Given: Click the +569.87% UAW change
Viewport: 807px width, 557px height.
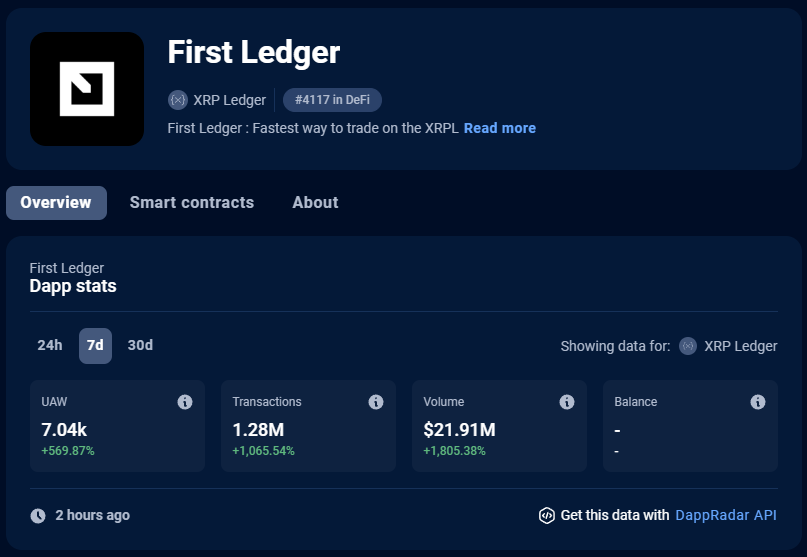Looking at the screenshot, I should (68, 451).
